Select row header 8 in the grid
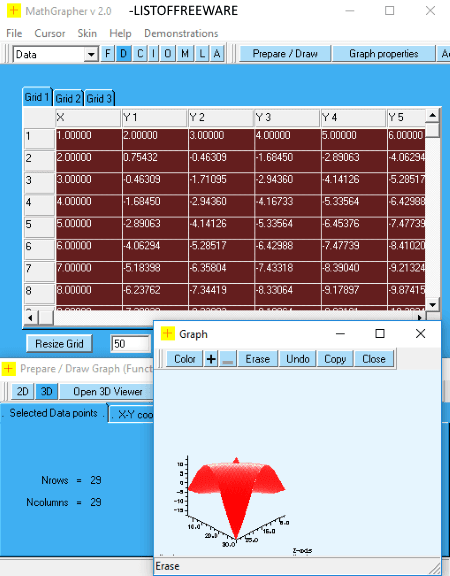 pos(39,293)
